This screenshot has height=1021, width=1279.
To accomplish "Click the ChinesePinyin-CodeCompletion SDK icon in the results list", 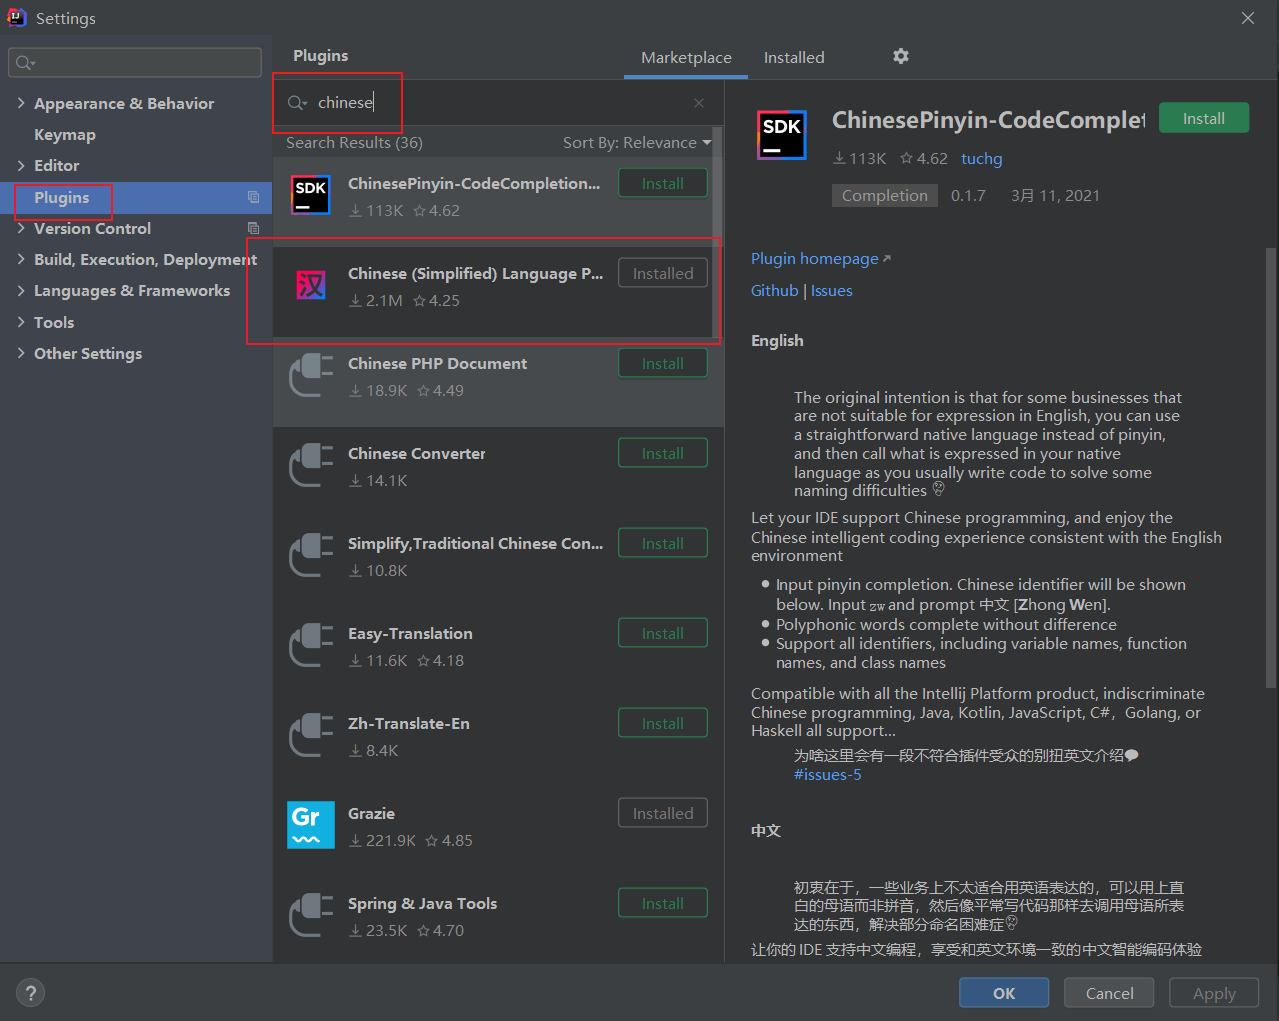I will pos(311,194).
